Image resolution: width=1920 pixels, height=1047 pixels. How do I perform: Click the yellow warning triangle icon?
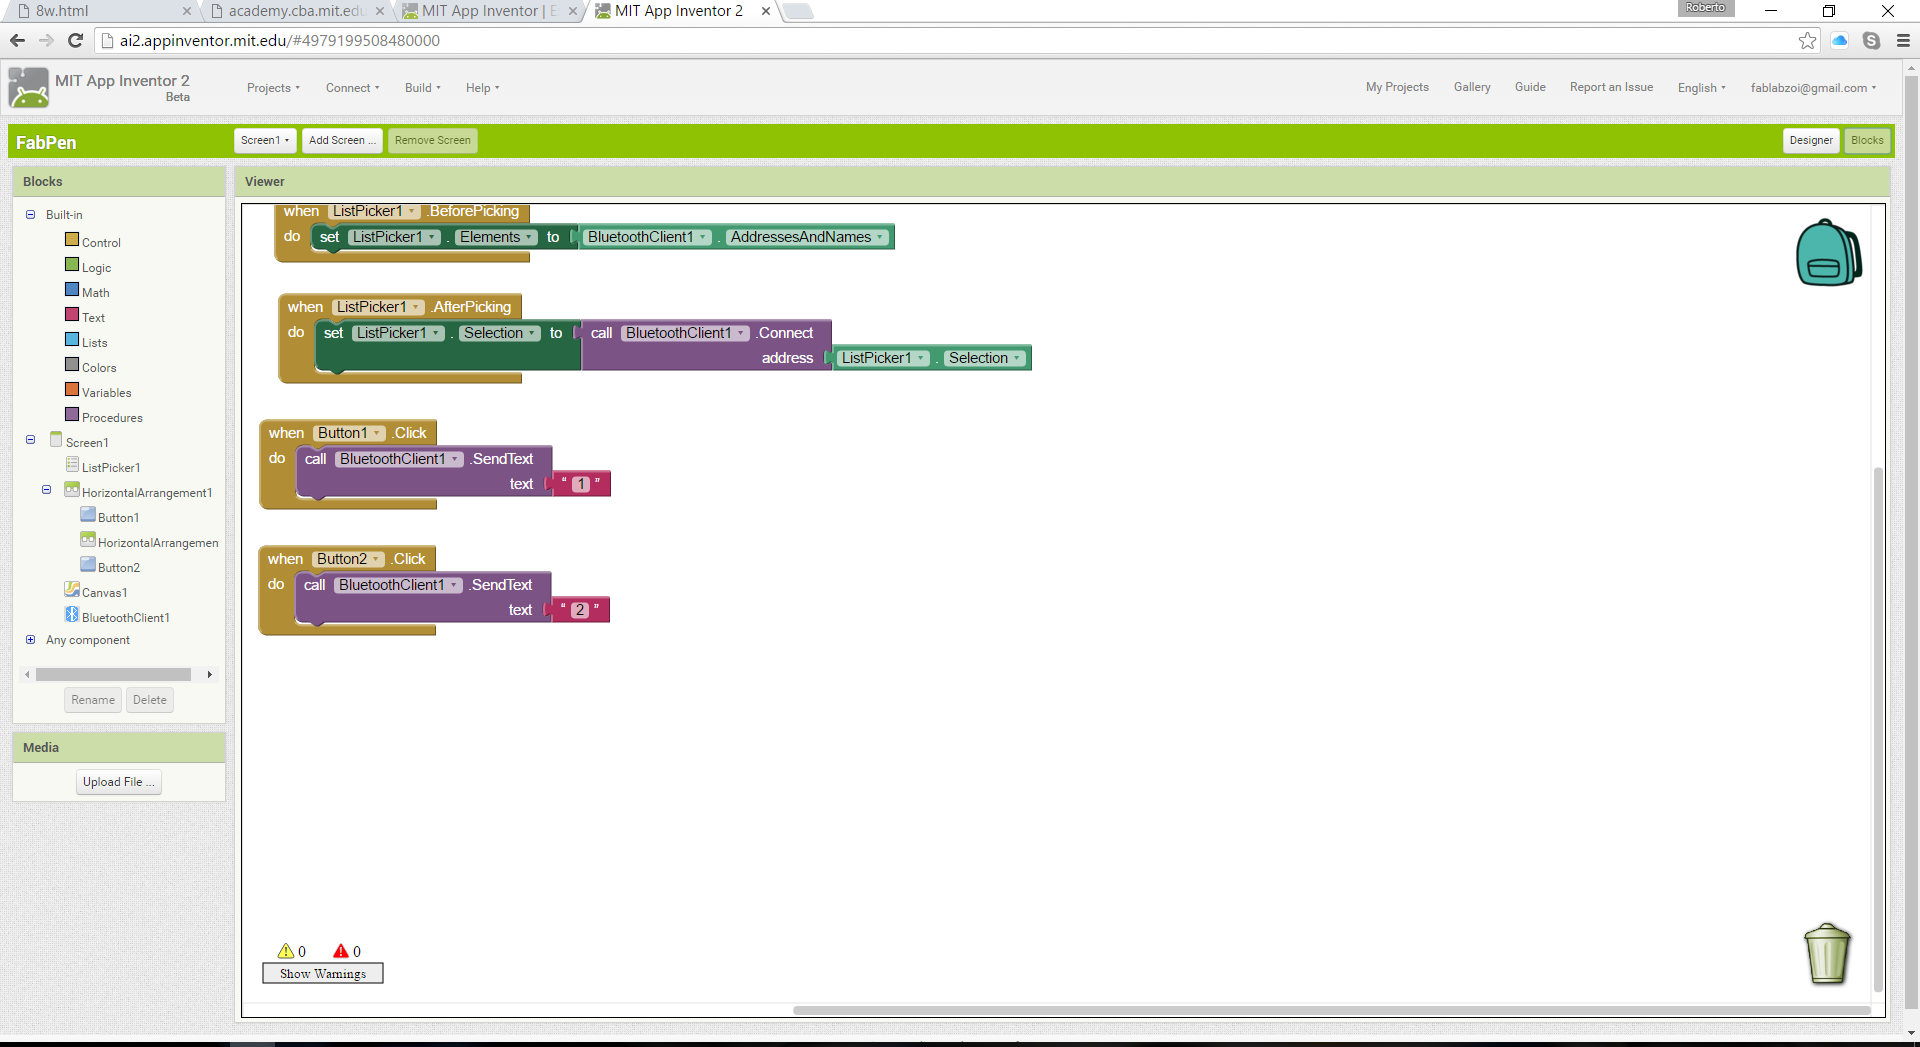click(286, 951)
